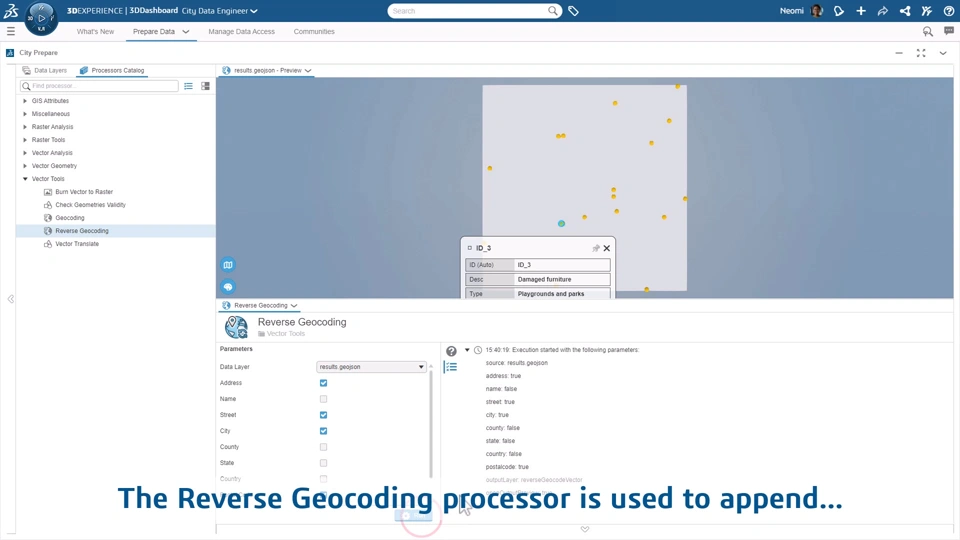Expand bottom panel chevron

coord(585,529)
